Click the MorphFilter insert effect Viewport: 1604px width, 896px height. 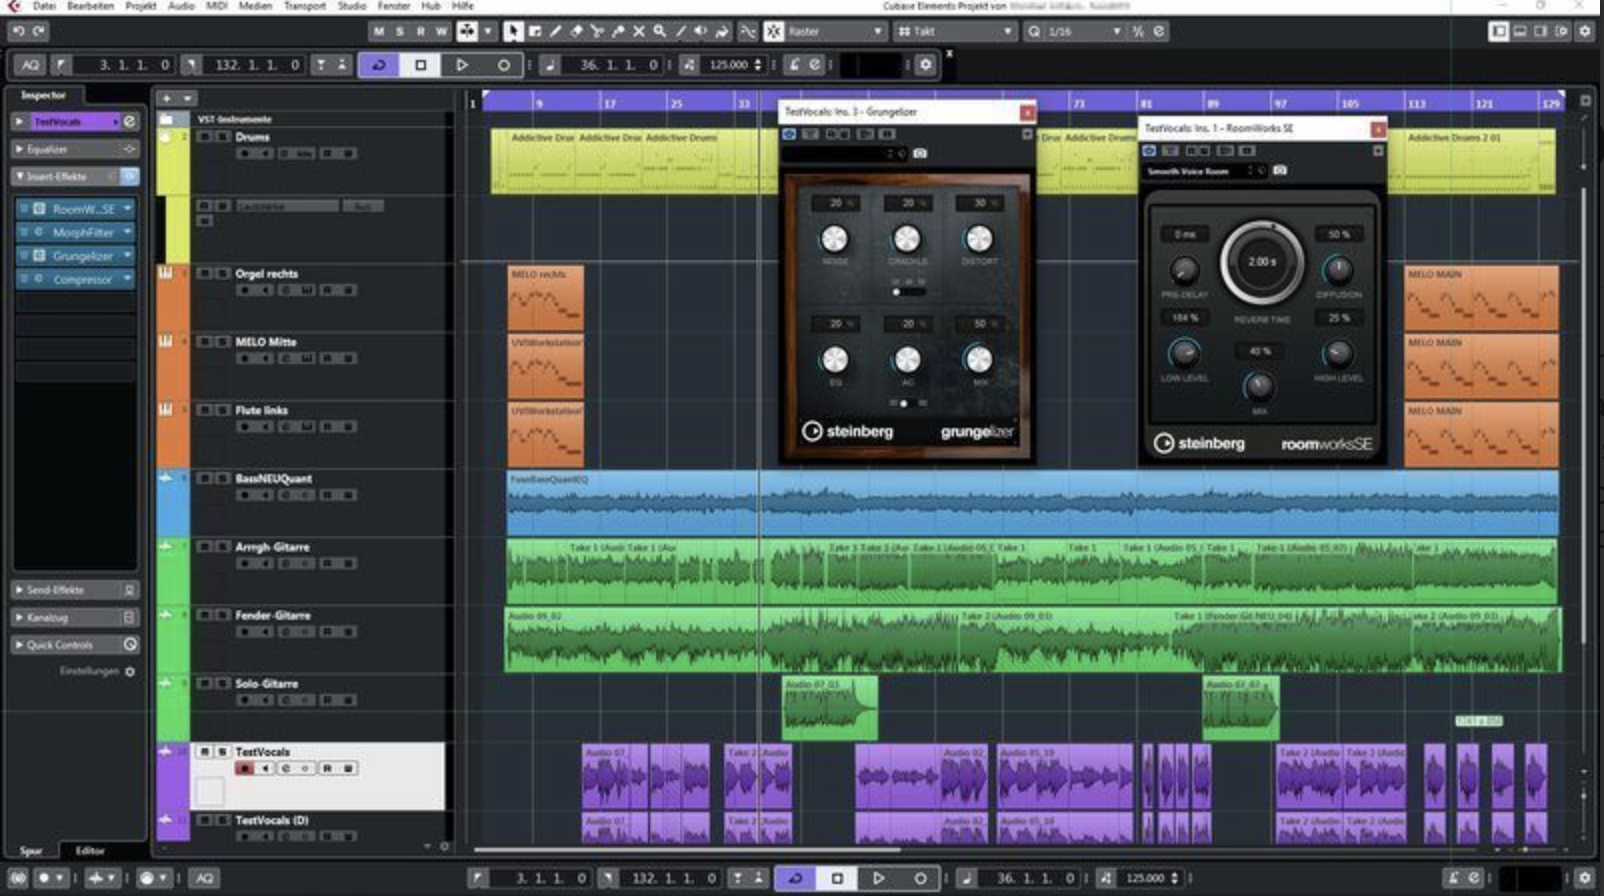pyautogui.click(x=82, y=232)
